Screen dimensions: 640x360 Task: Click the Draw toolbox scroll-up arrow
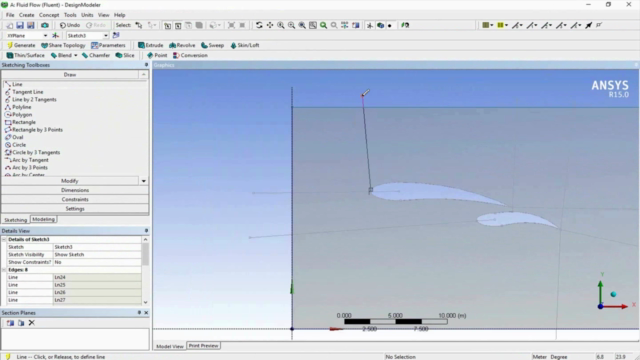(x=144, y=75)
